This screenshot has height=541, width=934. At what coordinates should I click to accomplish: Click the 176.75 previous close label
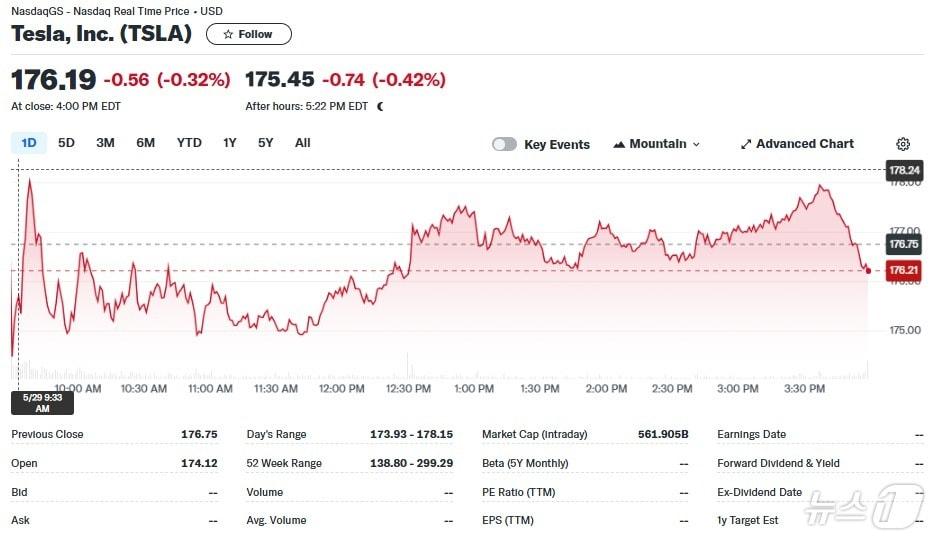(x=903, y=244)
